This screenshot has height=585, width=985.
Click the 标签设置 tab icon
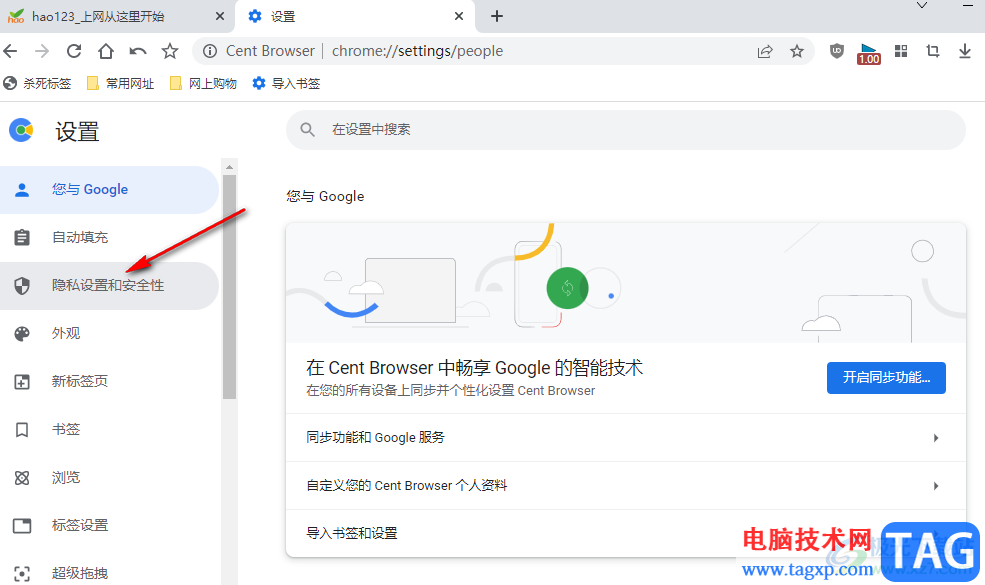tap(22, 525)
